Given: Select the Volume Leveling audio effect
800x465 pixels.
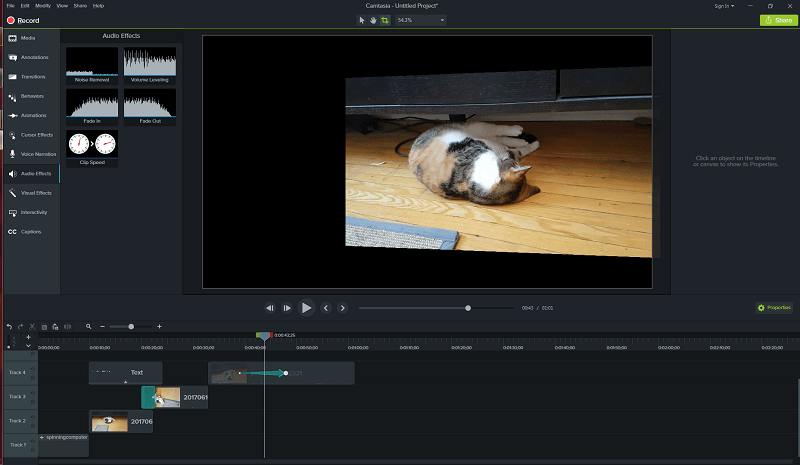Looking at the screenshot, I should pos(150,65).
